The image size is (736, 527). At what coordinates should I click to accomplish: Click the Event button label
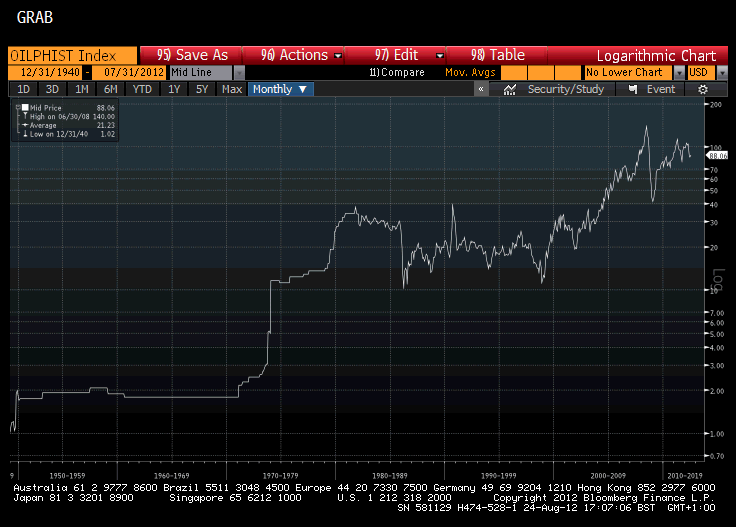tap(661, 89)
